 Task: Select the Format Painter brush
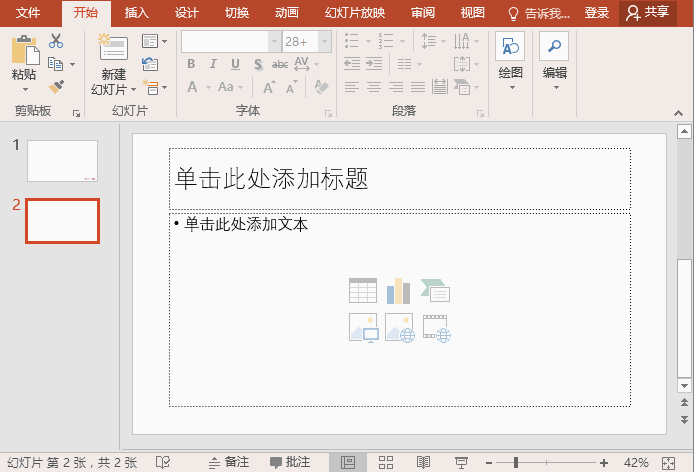pos(56,87)
